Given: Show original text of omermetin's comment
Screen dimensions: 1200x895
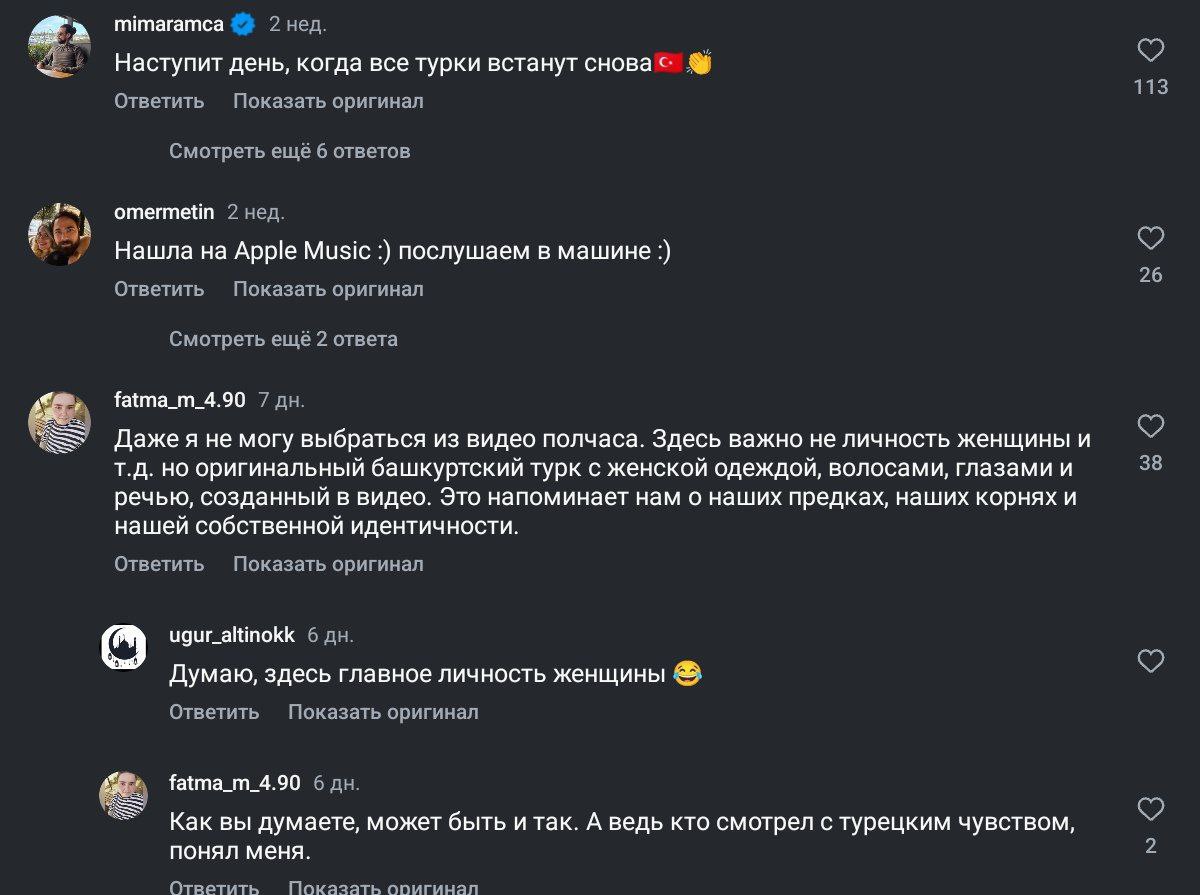Looking at the screenshot, I should 328,289.
